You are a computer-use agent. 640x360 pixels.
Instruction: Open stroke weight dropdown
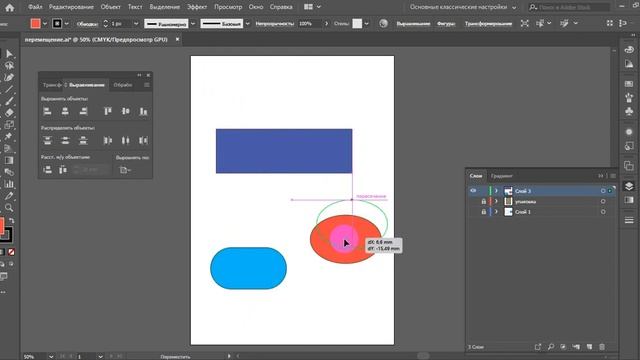point(136,24)
